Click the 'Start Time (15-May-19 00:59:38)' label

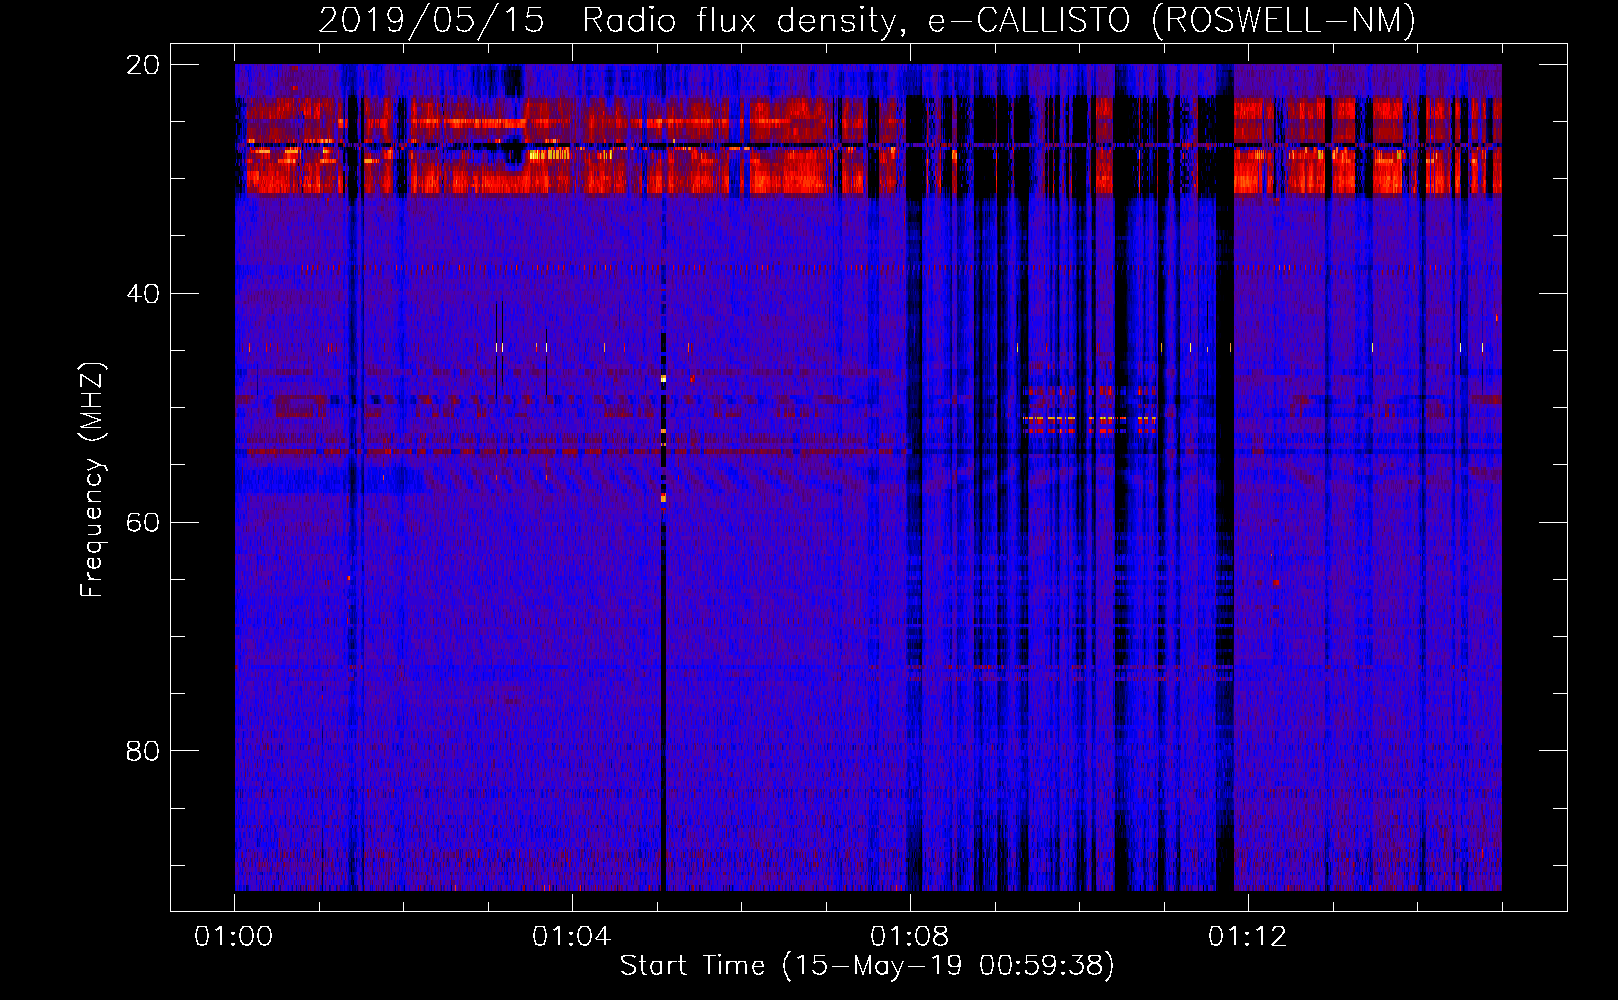pos(867,966)
